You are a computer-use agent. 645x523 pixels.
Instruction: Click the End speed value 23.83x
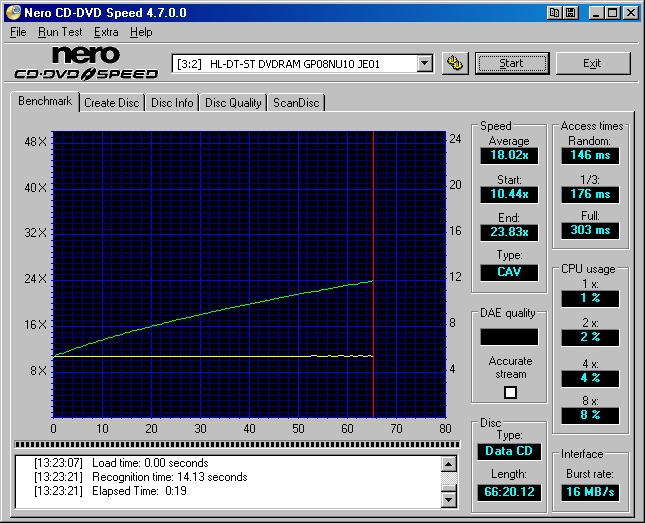point(509,232)
